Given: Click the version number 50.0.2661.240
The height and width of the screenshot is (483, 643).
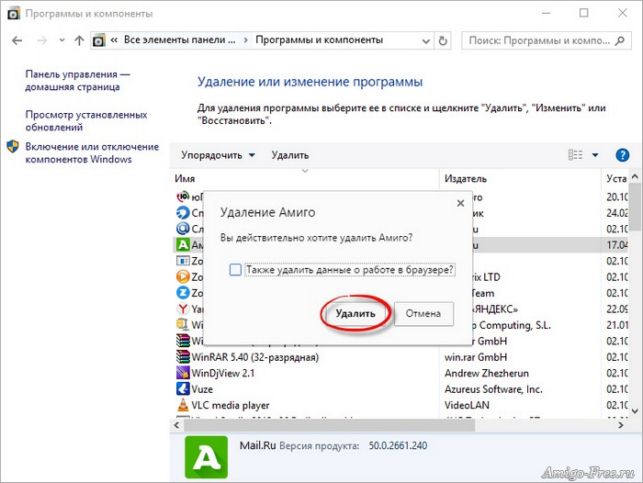Looking at the screenshot, I should tap(398, 446).
